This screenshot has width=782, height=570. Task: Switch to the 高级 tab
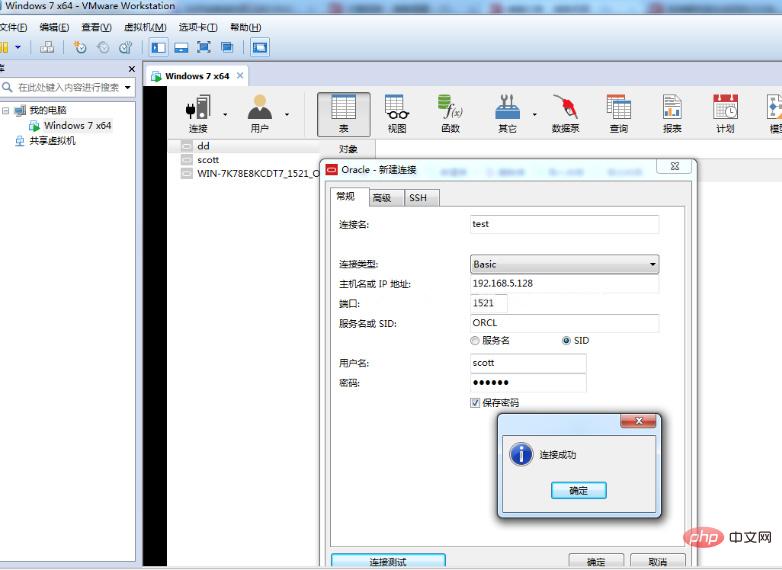point(387,198)
